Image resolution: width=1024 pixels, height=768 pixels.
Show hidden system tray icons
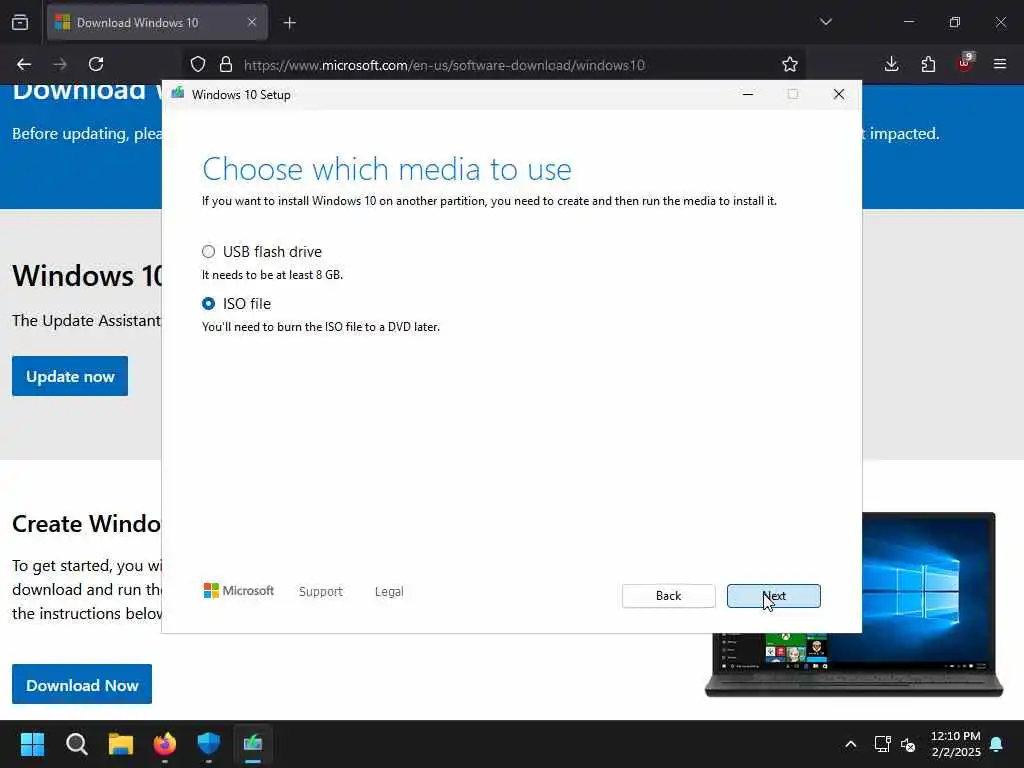click(x=850, y=744)
